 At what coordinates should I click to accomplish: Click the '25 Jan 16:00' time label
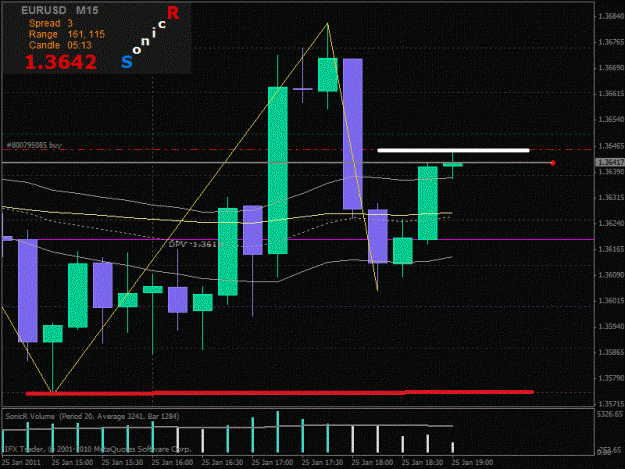click(x=172, y=462)
